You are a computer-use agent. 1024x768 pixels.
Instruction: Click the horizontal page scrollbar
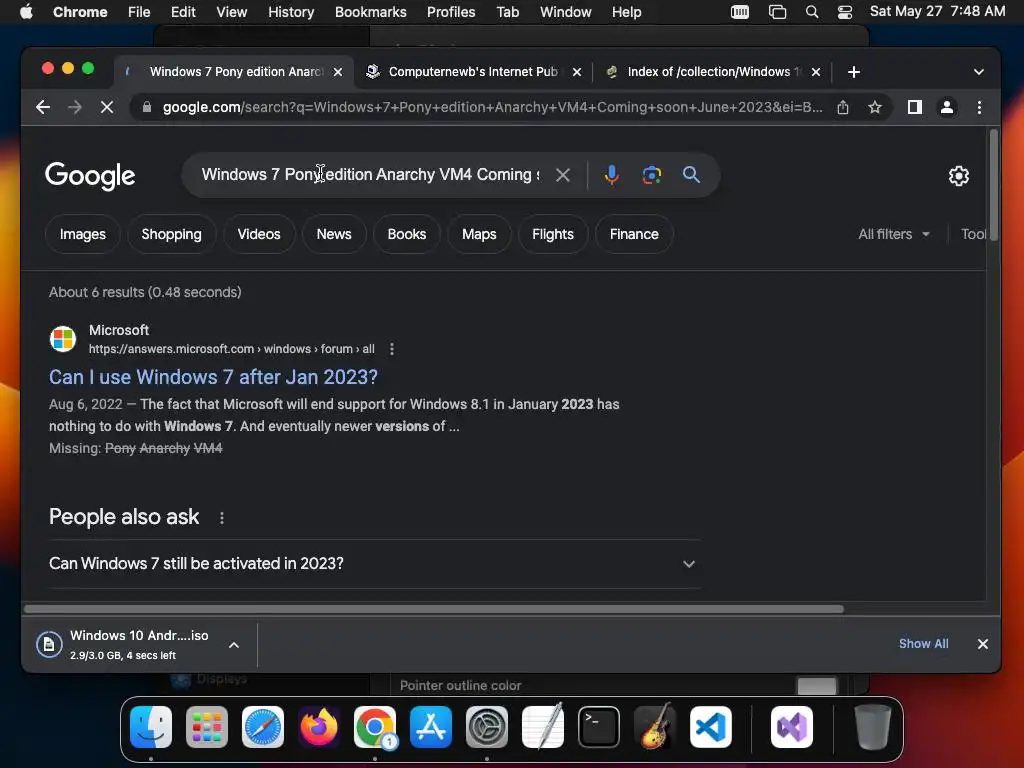click(x=434, y=609)
